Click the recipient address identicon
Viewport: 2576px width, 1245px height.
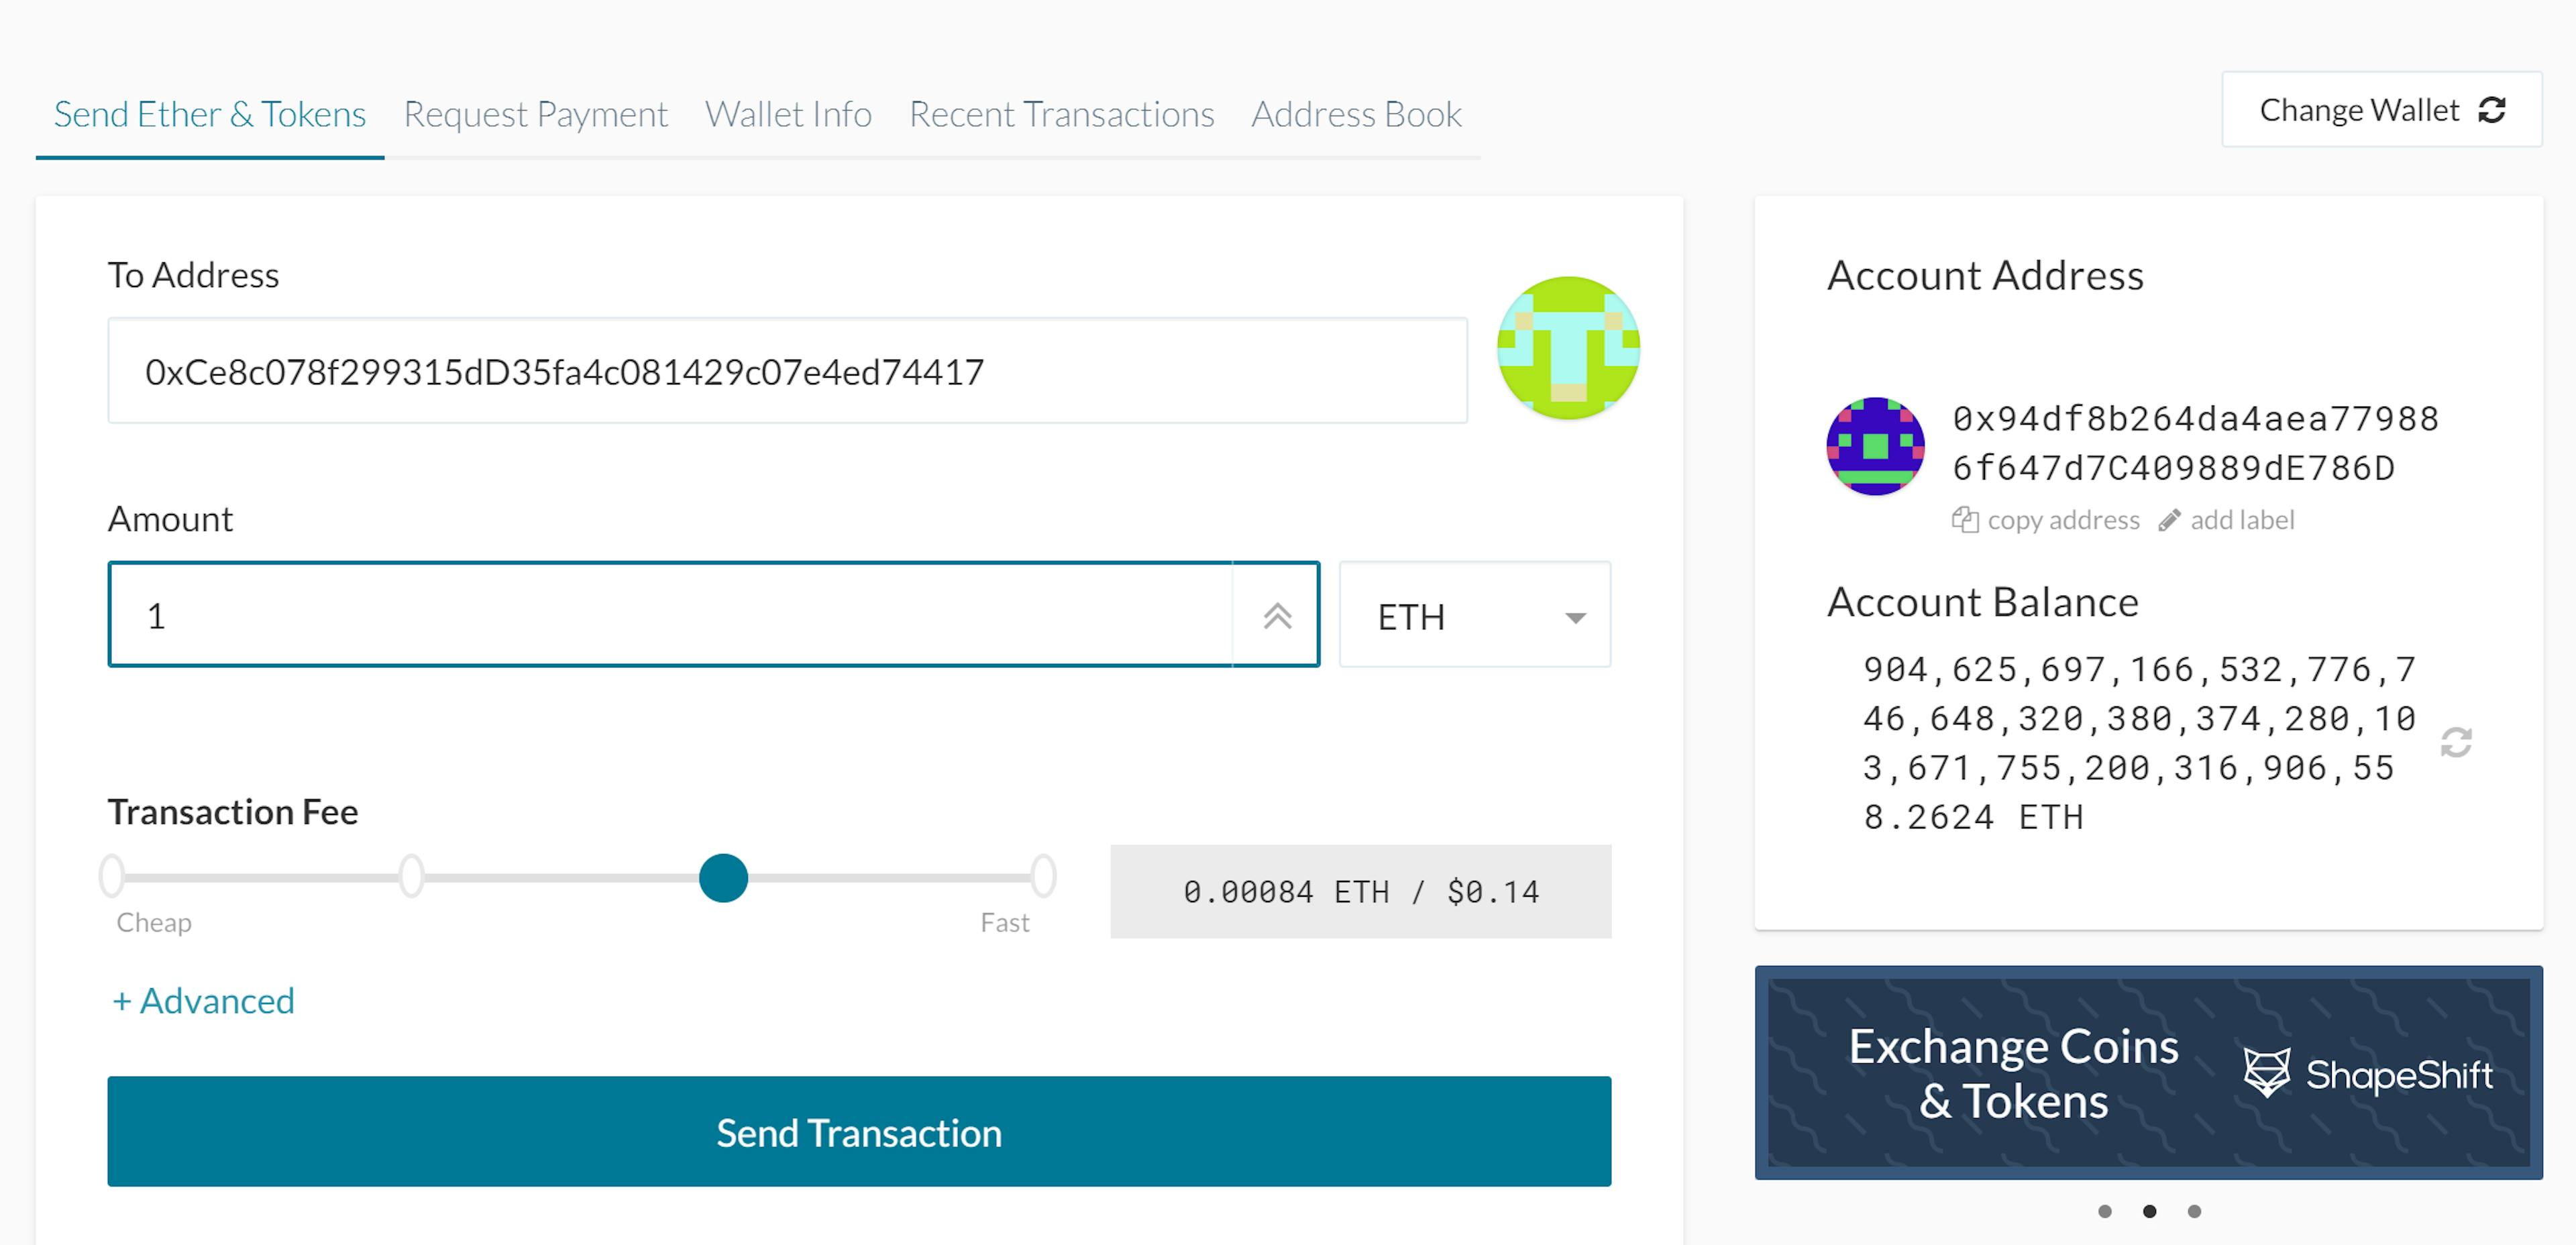[x=1568, y=347]
